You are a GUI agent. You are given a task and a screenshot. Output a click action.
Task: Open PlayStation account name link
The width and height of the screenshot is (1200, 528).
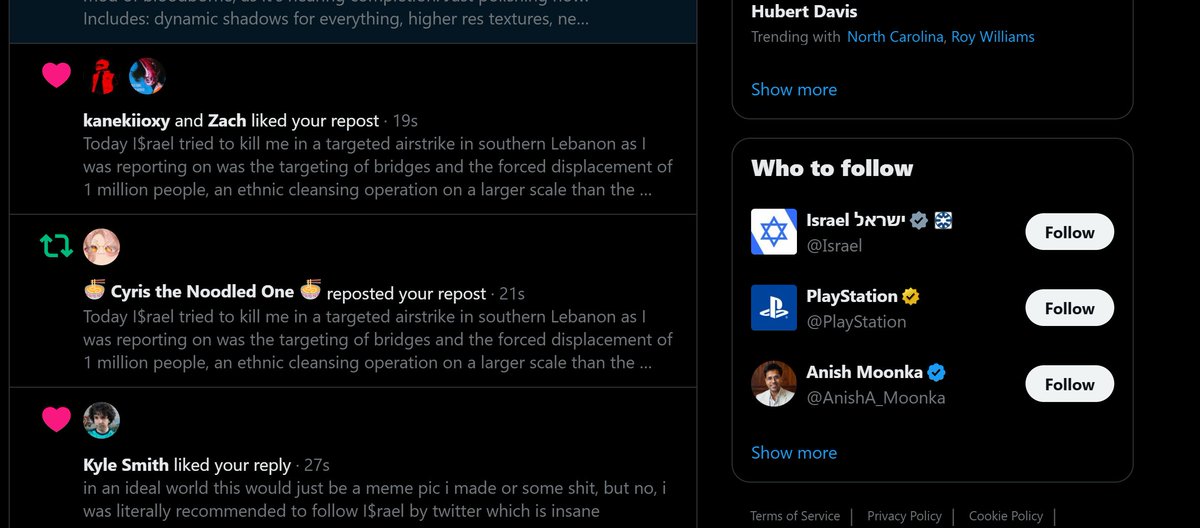click(x=852, y=296)
